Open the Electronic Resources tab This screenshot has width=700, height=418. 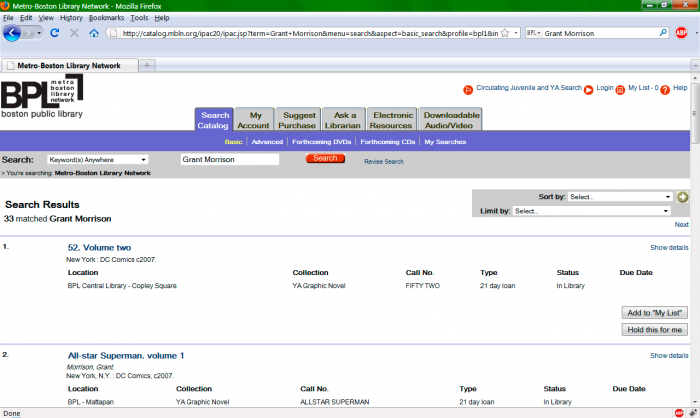[x=392, y=120]
